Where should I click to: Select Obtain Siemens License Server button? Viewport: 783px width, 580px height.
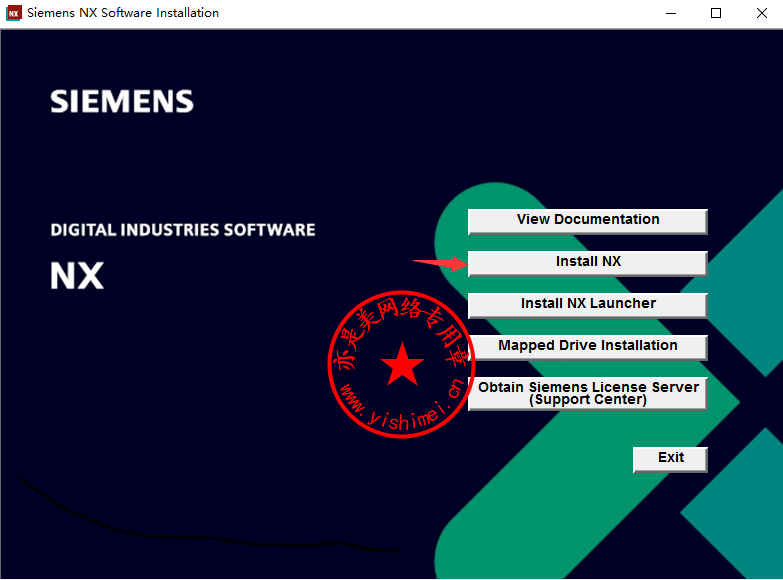click(x=588, y=394)
